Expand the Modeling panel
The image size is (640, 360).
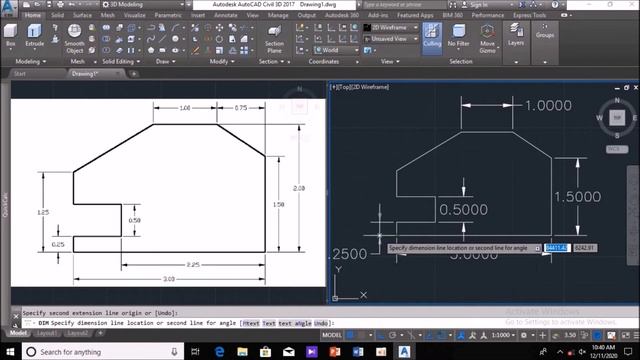(31, 61)
